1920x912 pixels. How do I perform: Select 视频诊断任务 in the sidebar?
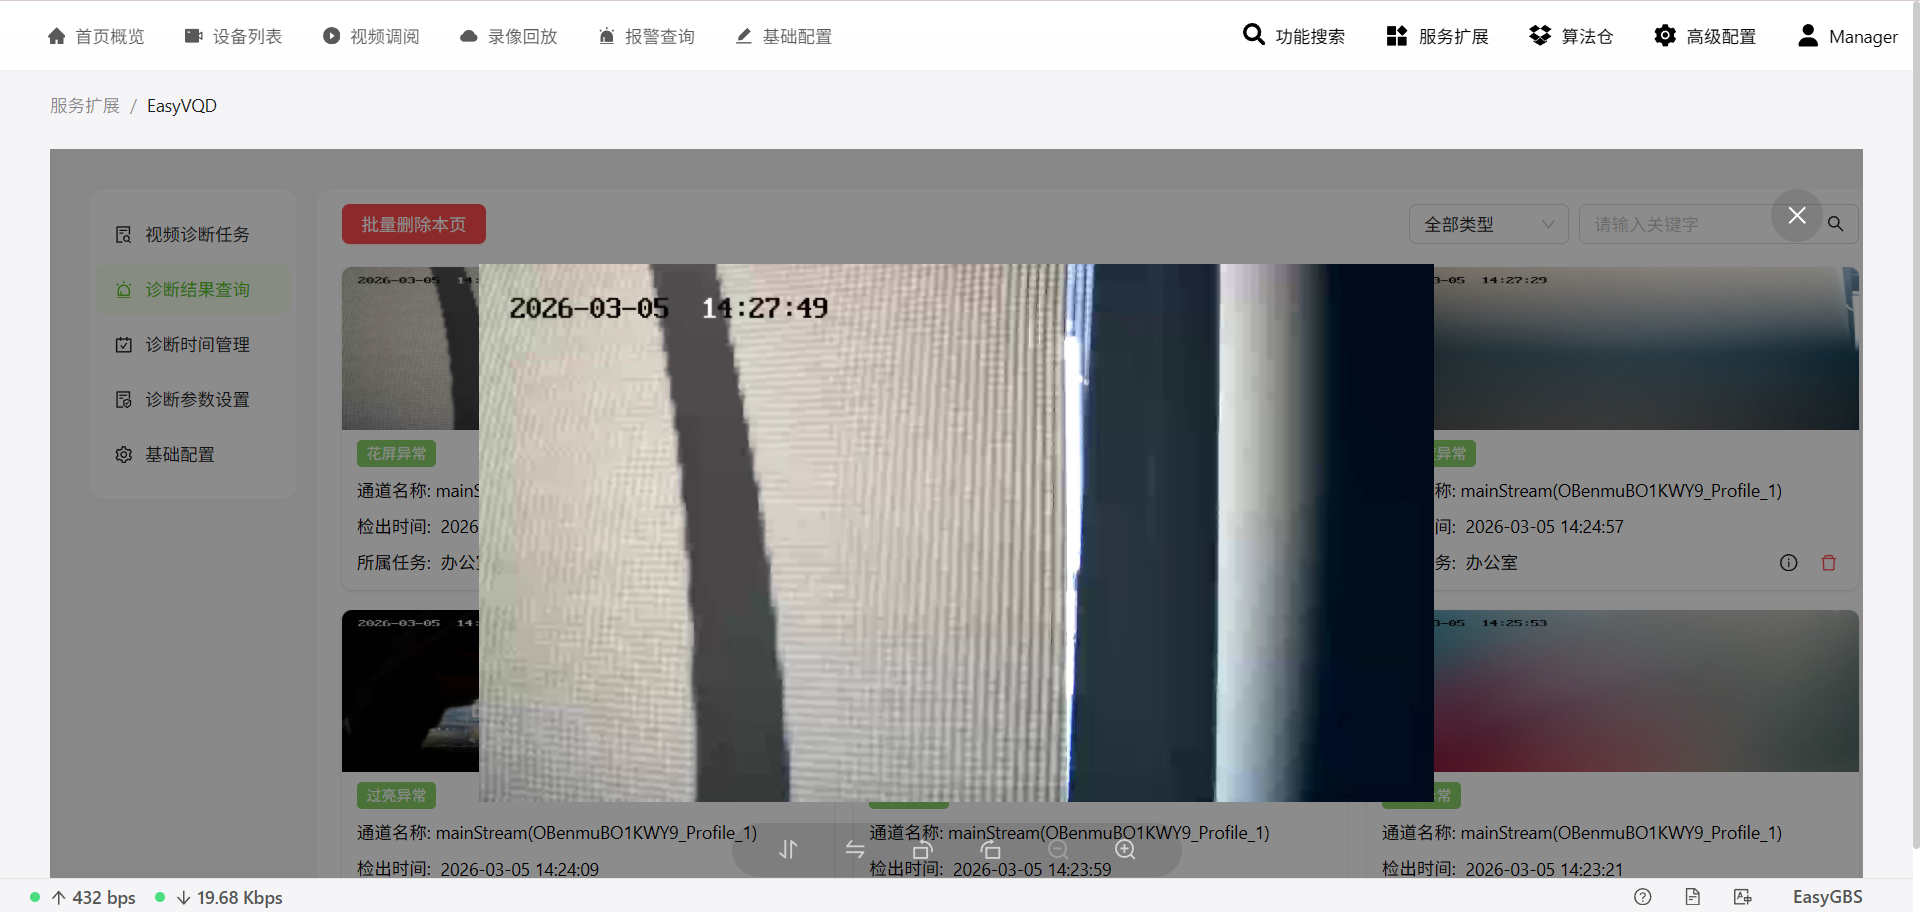coord(193,234)
